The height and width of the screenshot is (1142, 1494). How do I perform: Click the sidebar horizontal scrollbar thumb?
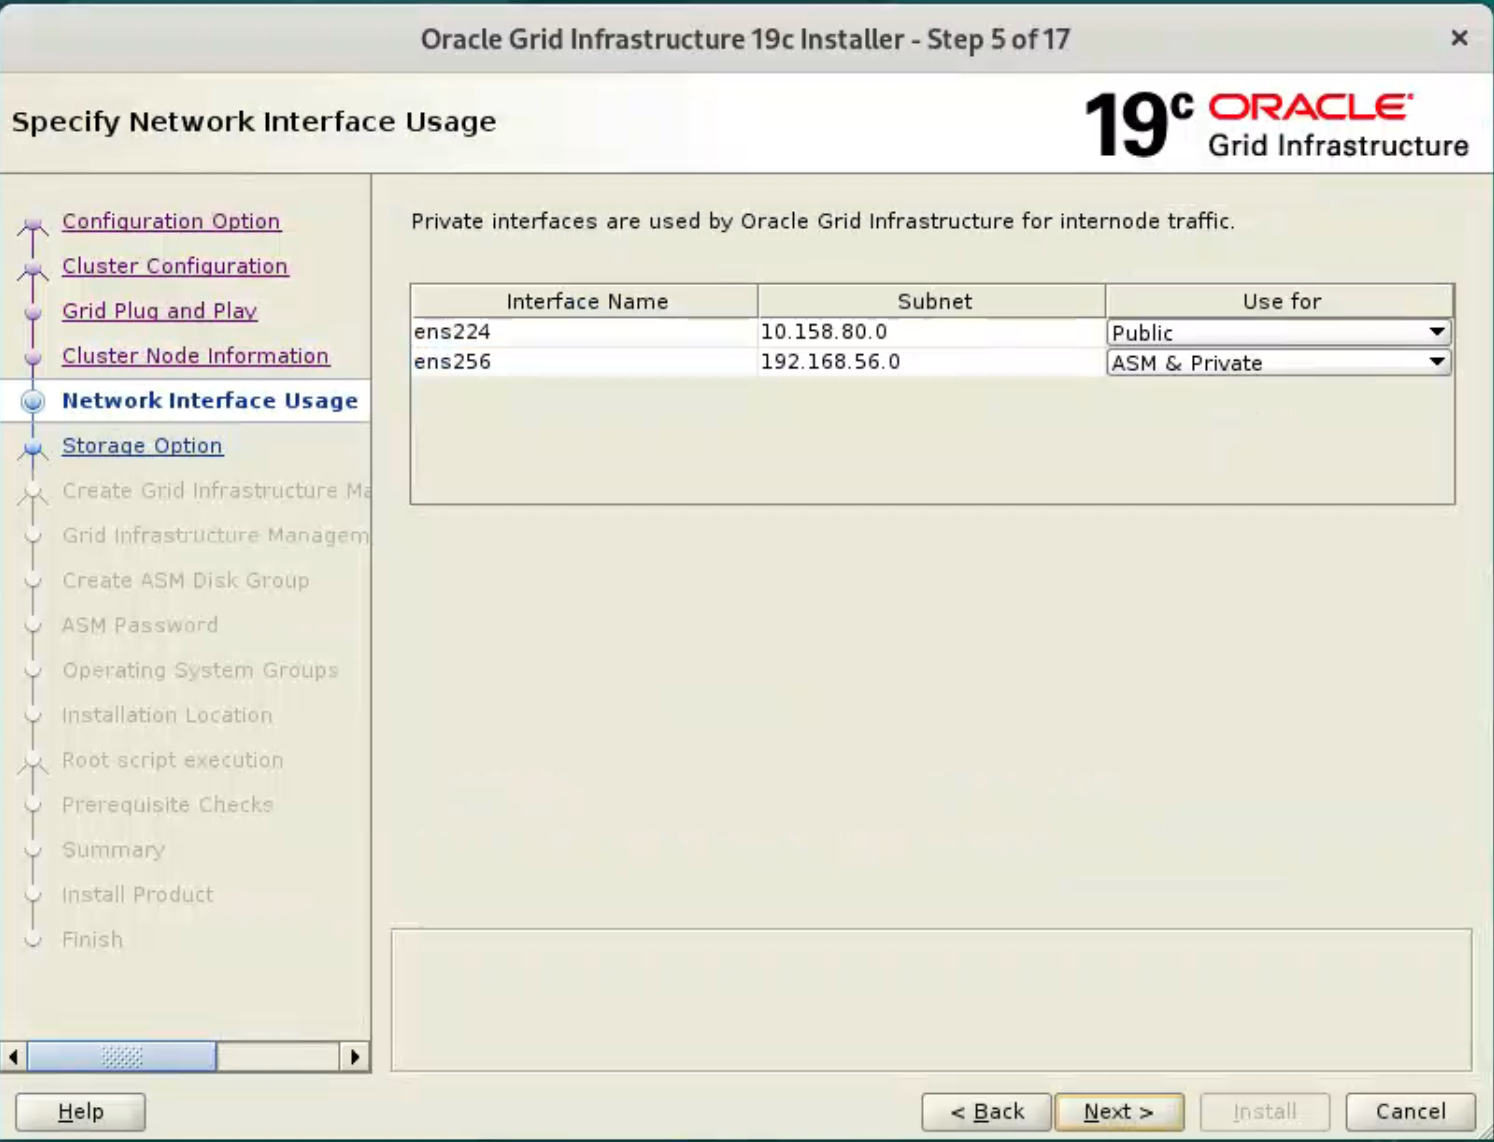(122, 1057)
